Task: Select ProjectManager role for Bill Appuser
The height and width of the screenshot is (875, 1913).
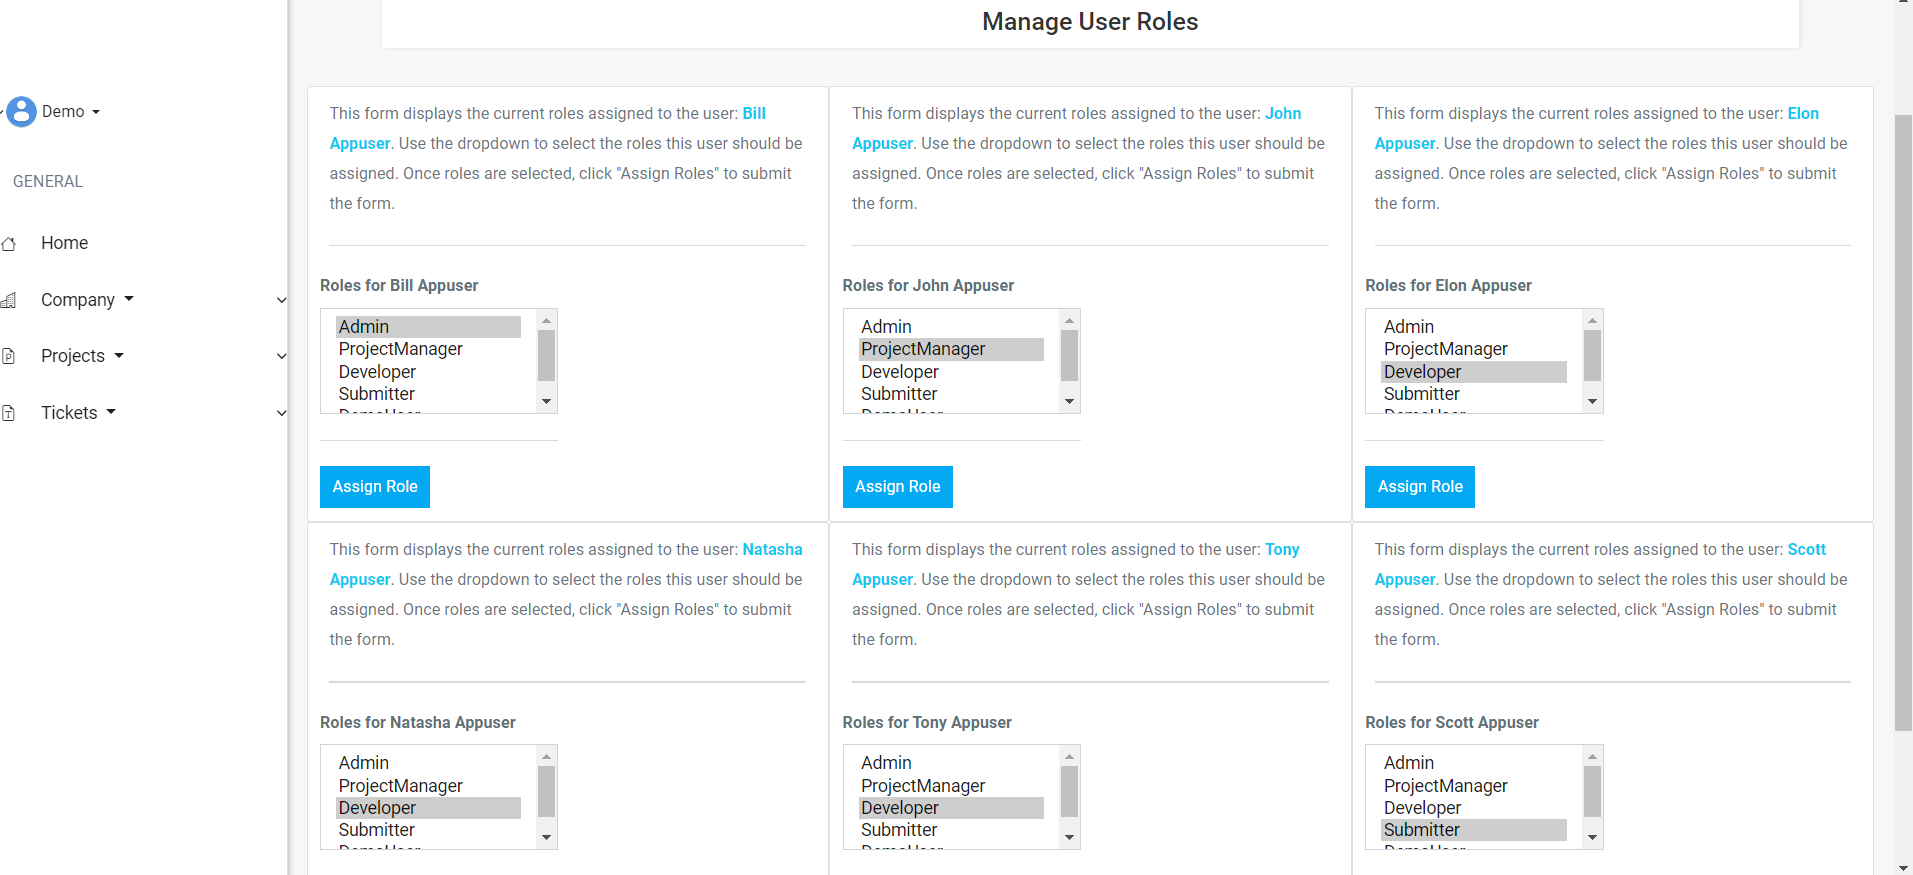Action: point(428,349)
